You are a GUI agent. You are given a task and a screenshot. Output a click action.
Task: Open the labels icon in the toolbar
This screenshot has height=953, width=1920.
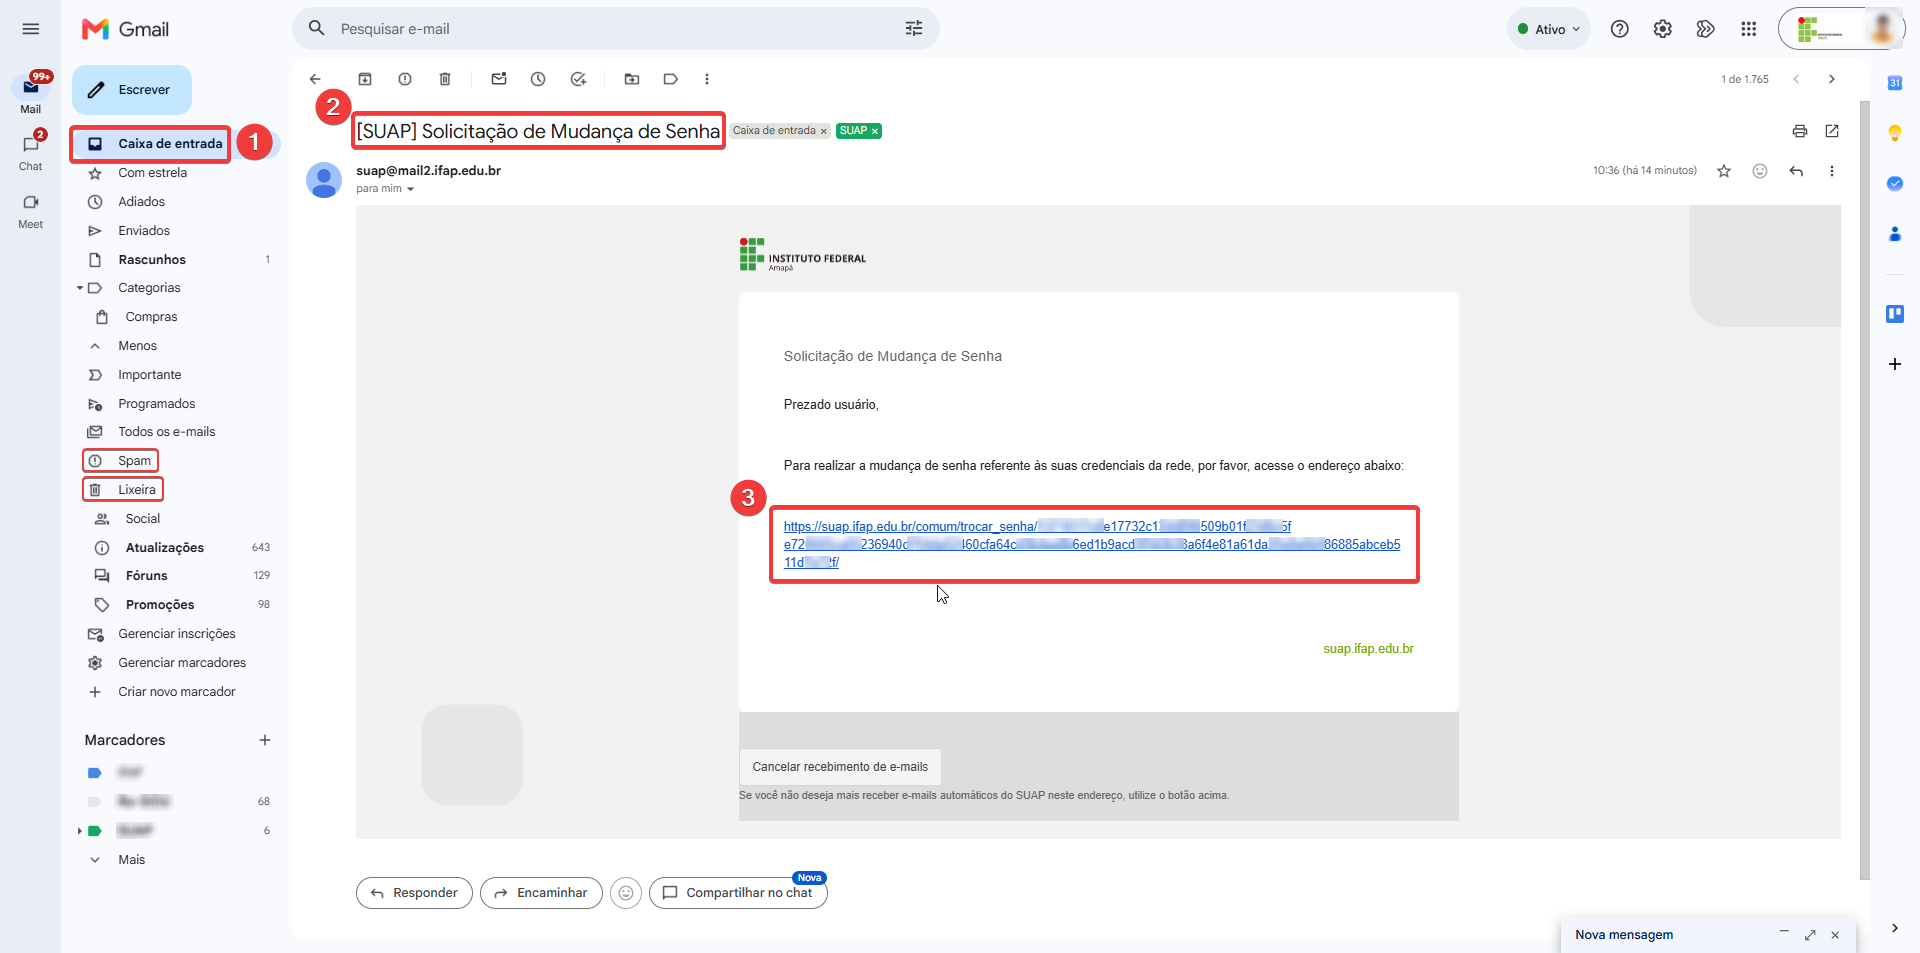tap(670, 79)
